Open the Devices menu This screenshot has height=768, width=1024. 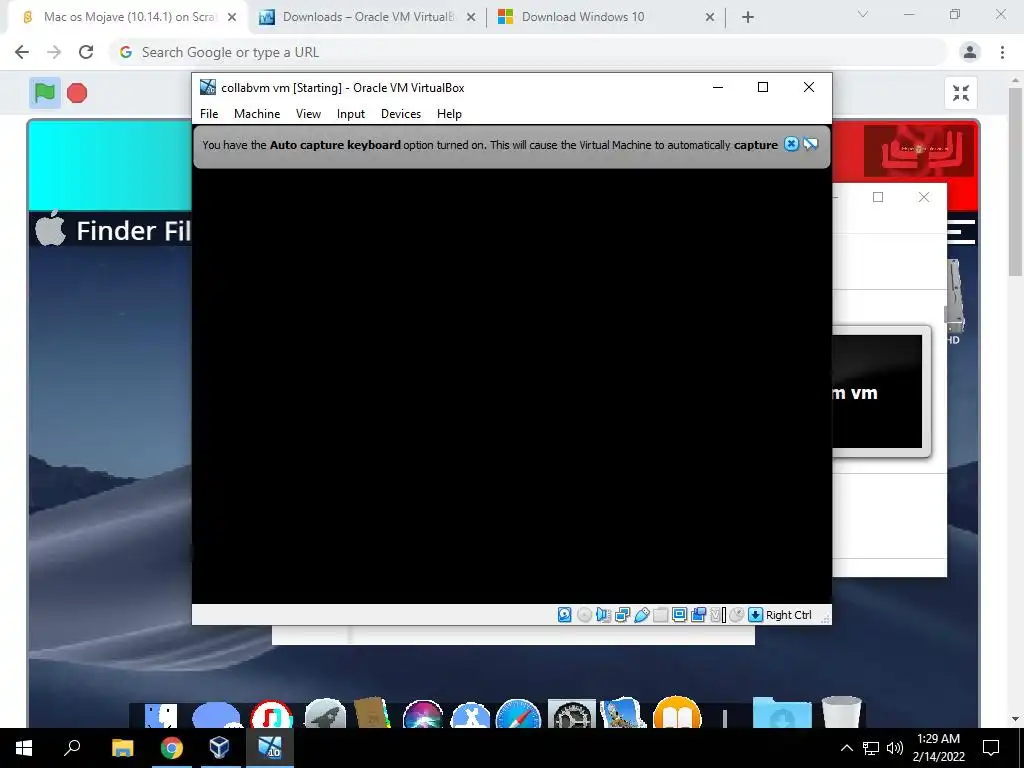401,114
